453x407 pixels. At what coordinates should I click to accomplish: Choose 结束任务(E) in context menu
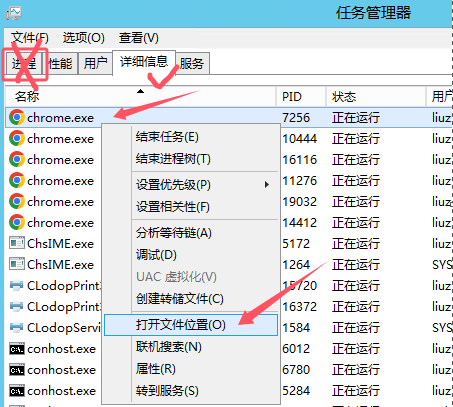167,137
